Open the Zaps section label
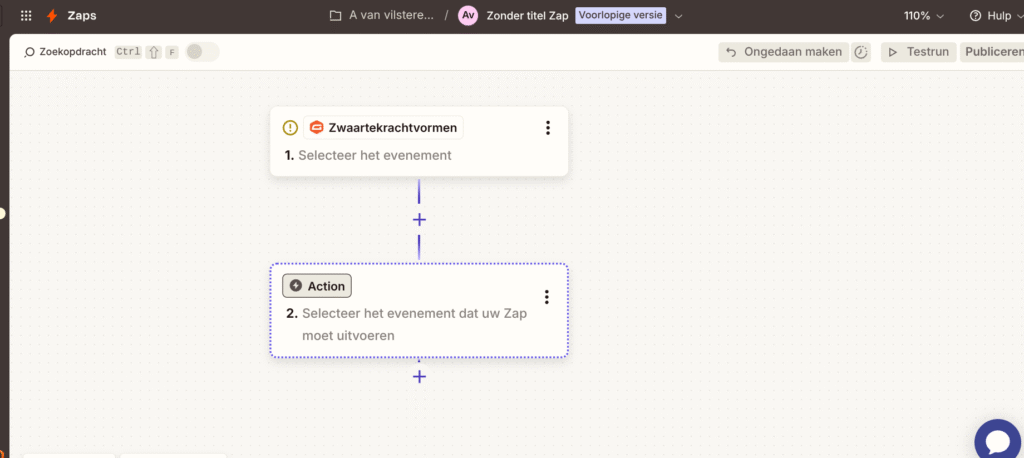The image size is (1024, 458). 82,16
